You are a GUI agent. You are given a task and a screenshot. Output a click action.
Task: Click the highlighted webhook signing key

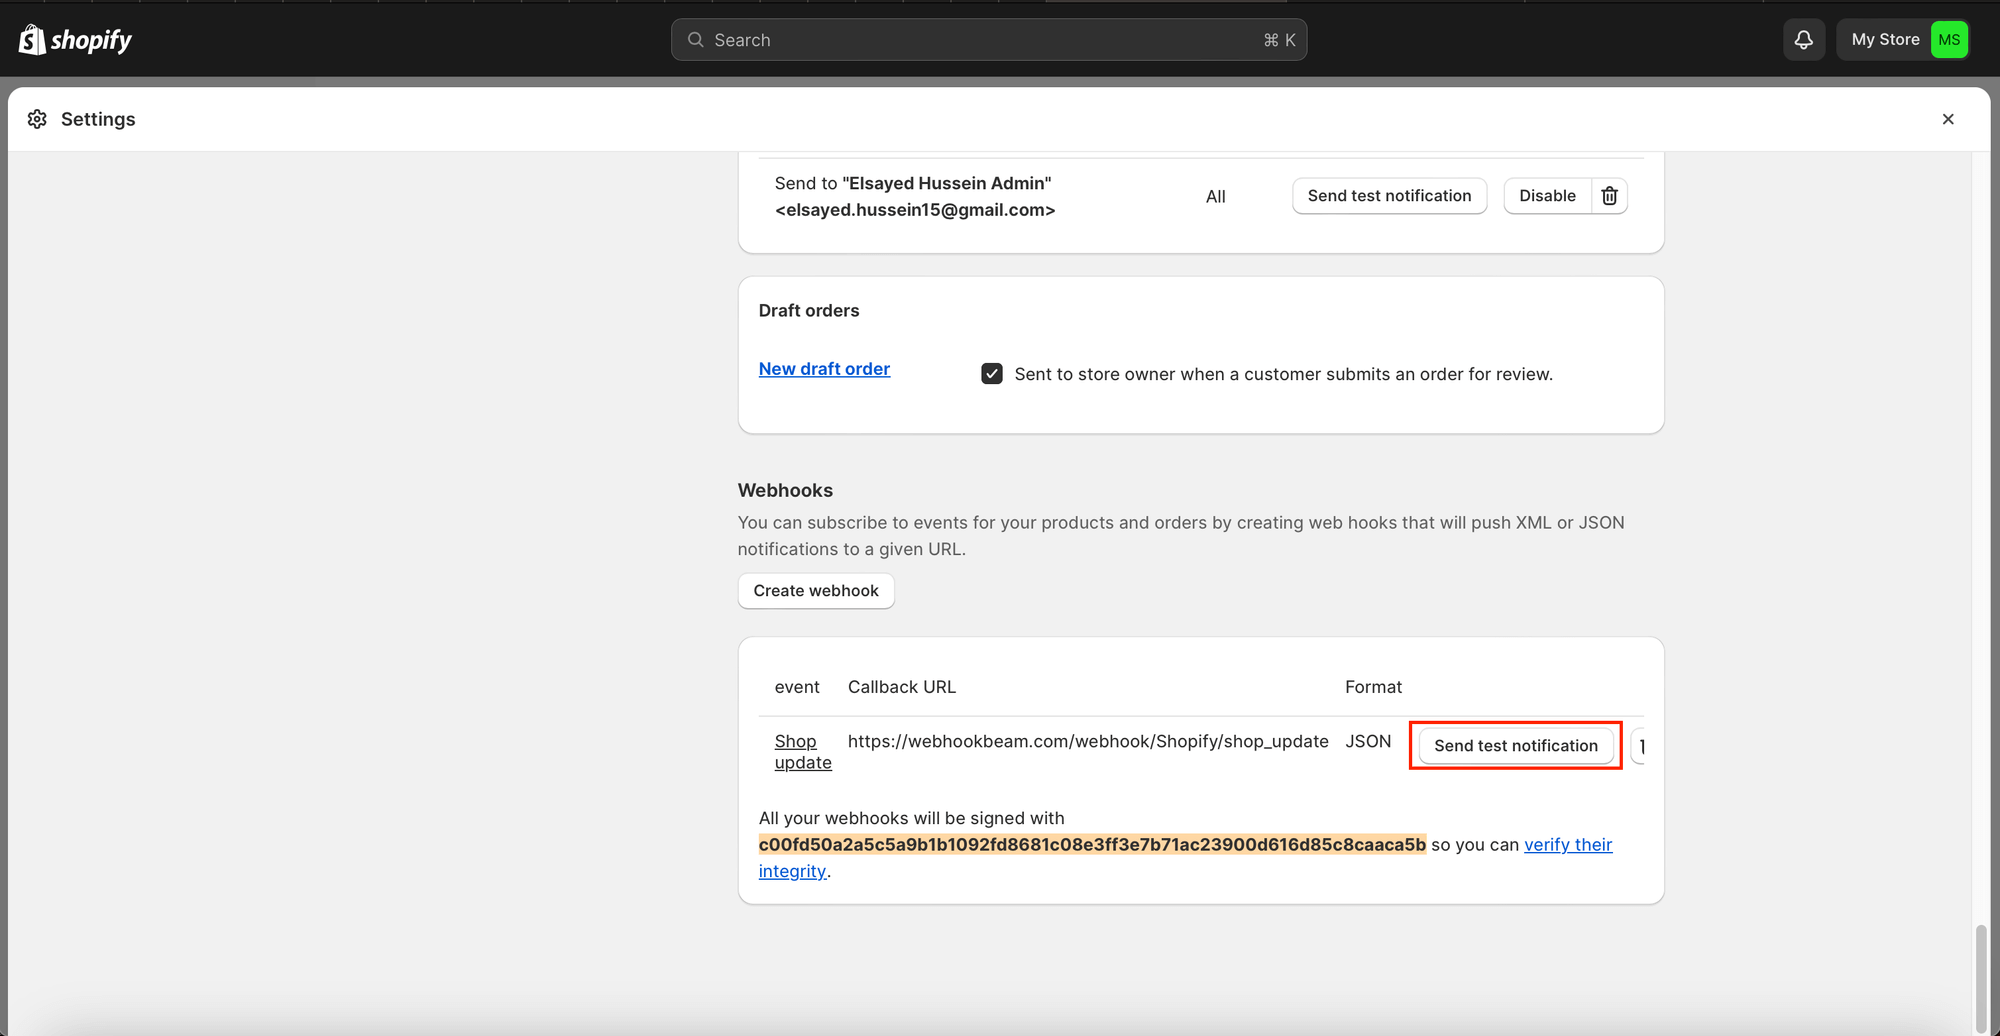tap(1091, 845)
